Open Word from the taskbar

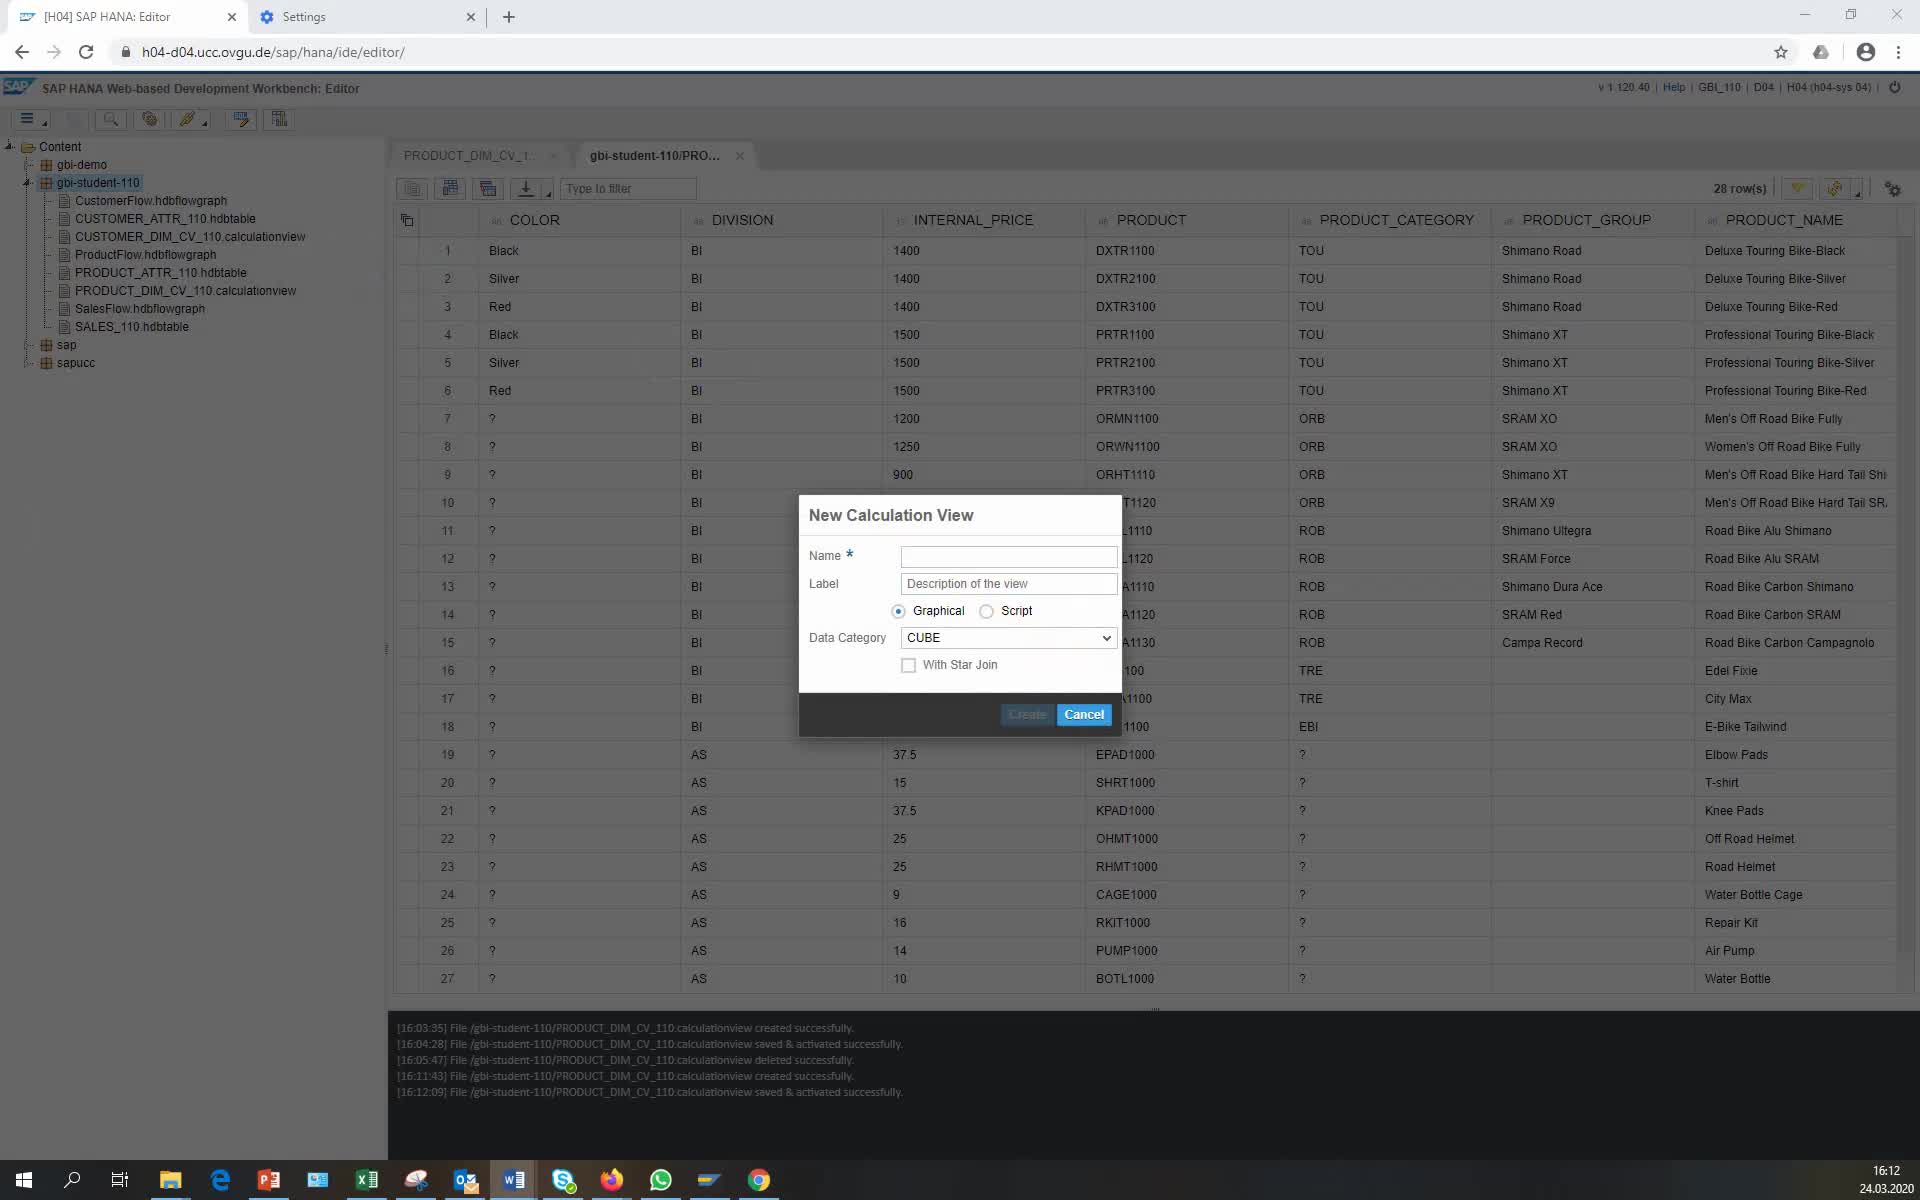click(x=514, y=1180)
